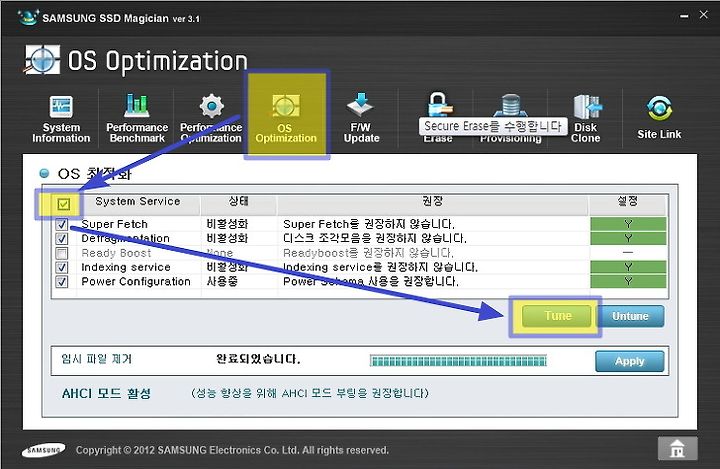The height and width of the screenshot is (469, 720).
Task: Click the Apply button
Action: [x=630, y=362]
